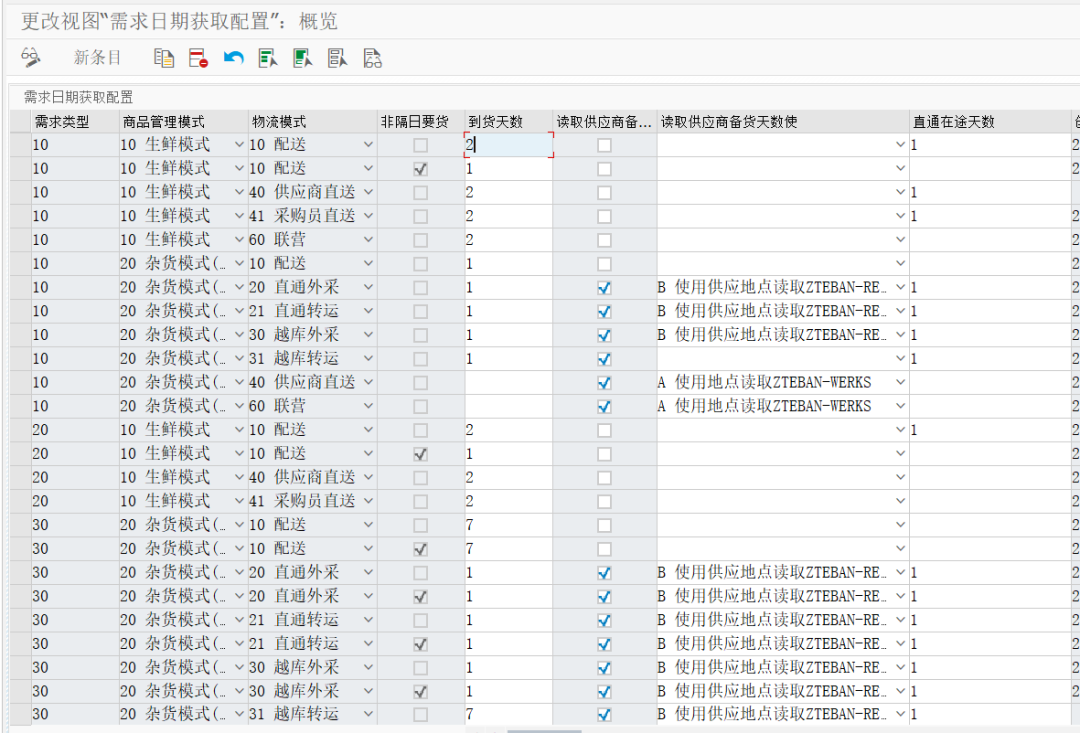
Task: Open 物流模式 dropdown for type 20 生鲜模式 采购员直送 row
Action: pos(368,501)
